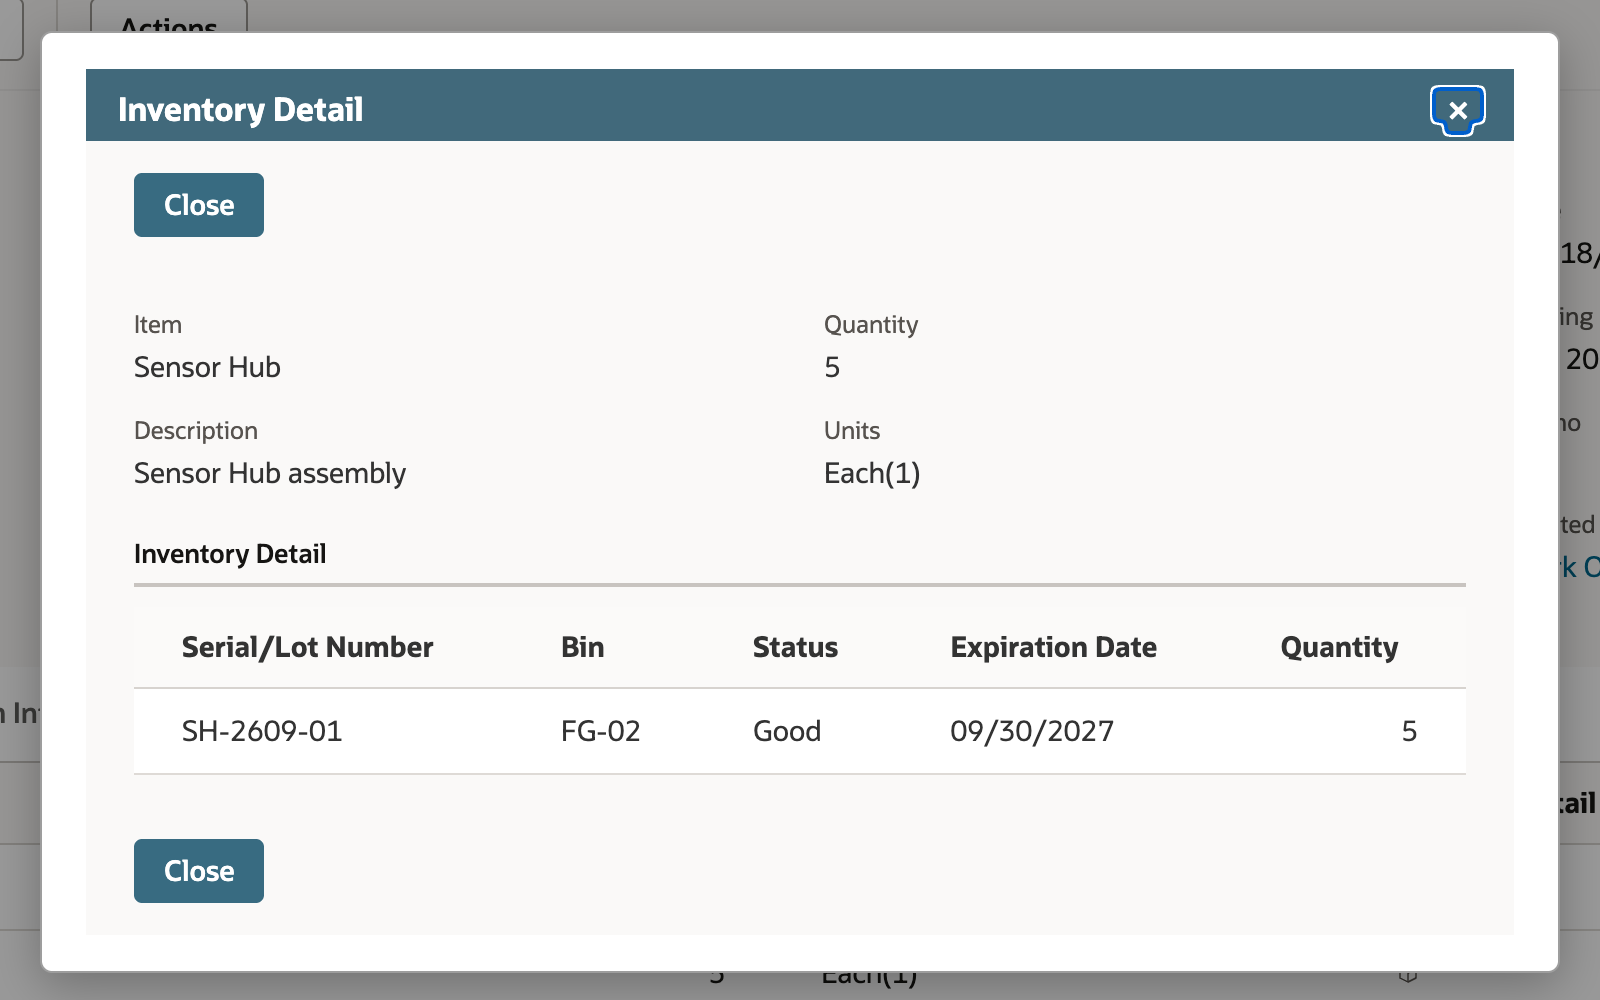1600x1000 pixels.
Task: Select the Bin column header
Action: (582, 647)
